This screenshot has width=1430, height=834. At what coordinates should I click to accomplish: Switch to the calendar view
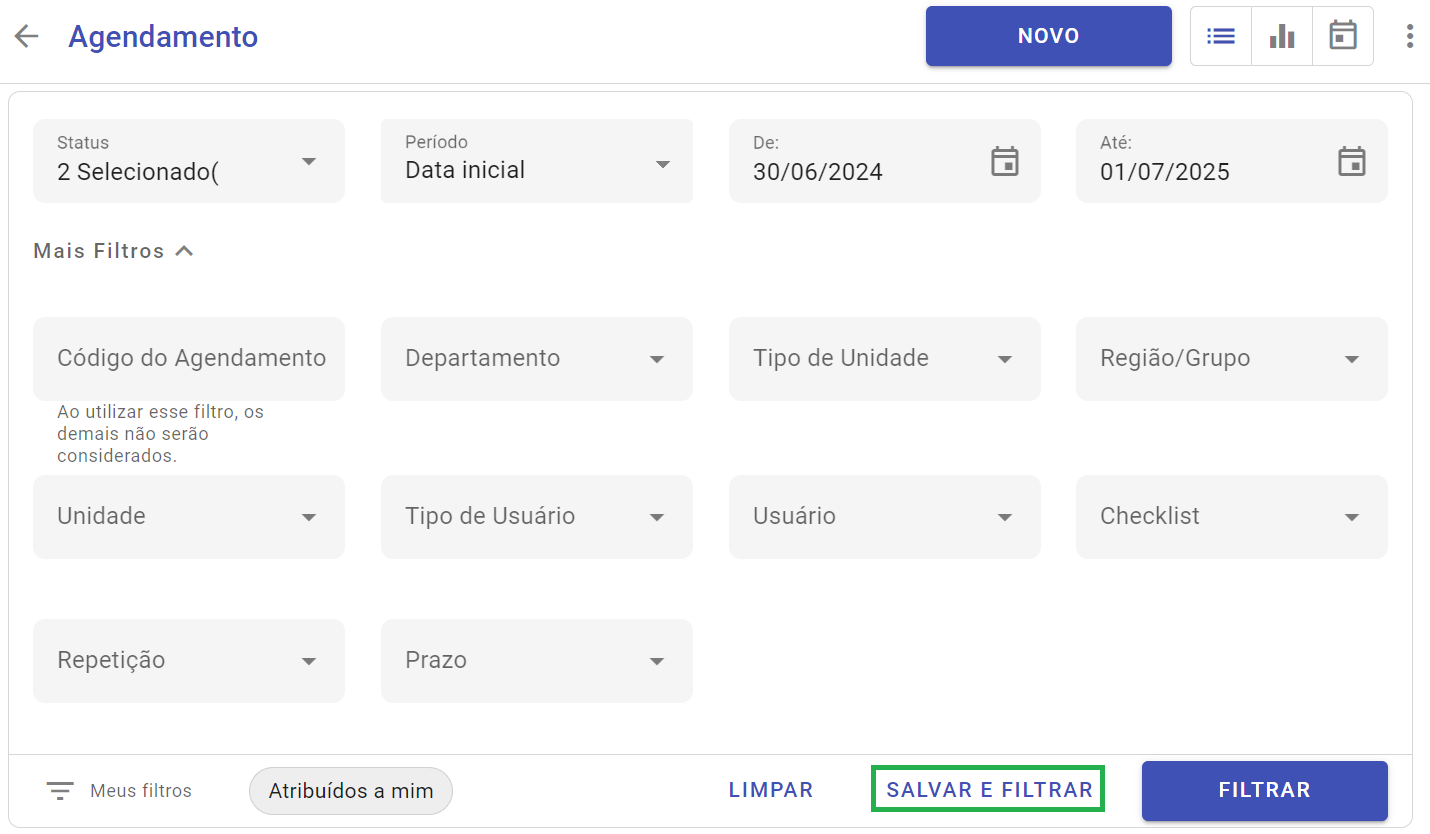[x=1342, y=35]
